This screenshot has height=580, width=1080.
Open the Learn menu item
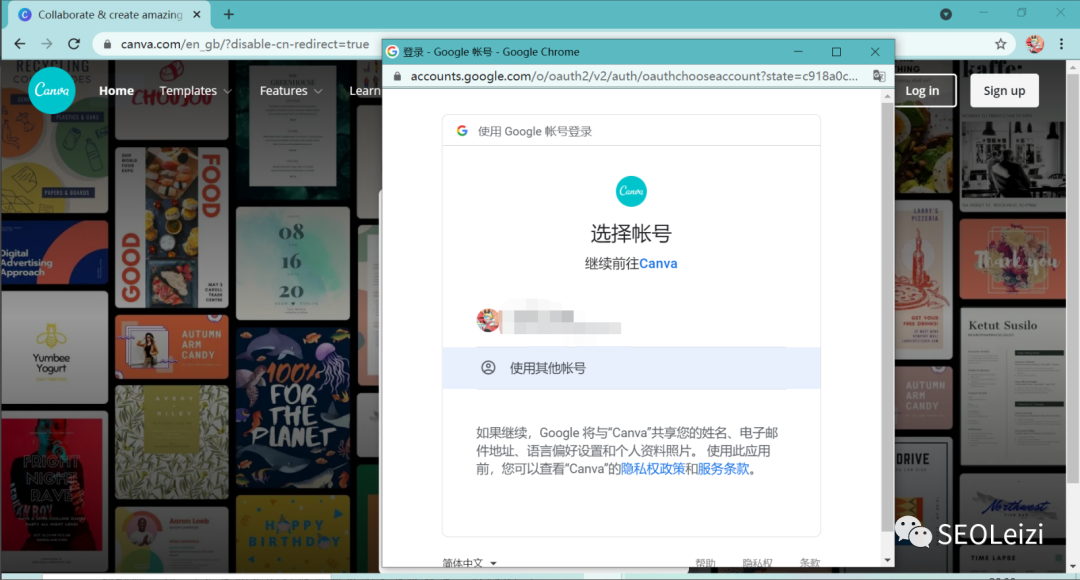click(364, 90)
